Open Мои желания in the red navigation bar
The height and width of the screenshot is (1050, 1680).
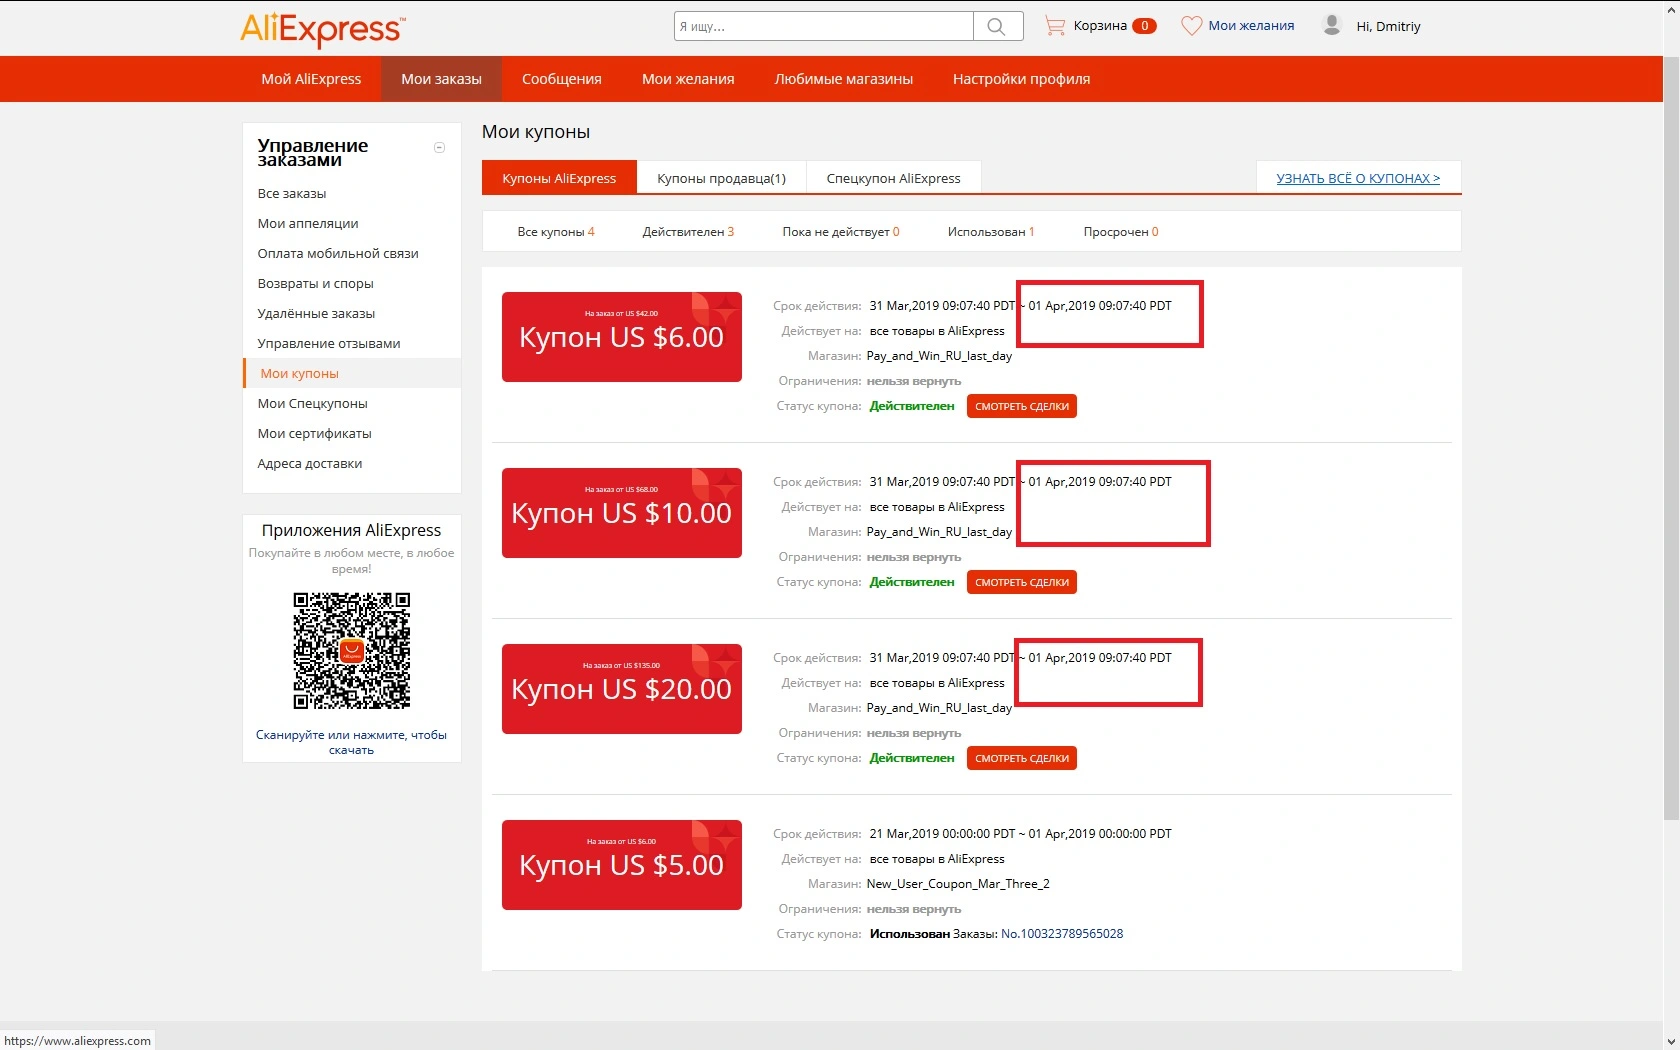pyautogui.click(x=688, y=79)
